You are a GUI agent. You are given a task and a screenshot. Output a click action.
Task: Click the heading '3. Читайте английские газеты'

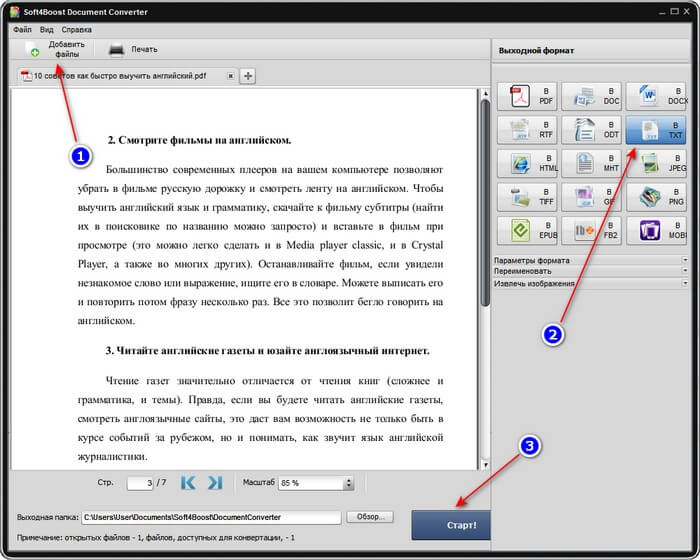click(x=268, y=351)
